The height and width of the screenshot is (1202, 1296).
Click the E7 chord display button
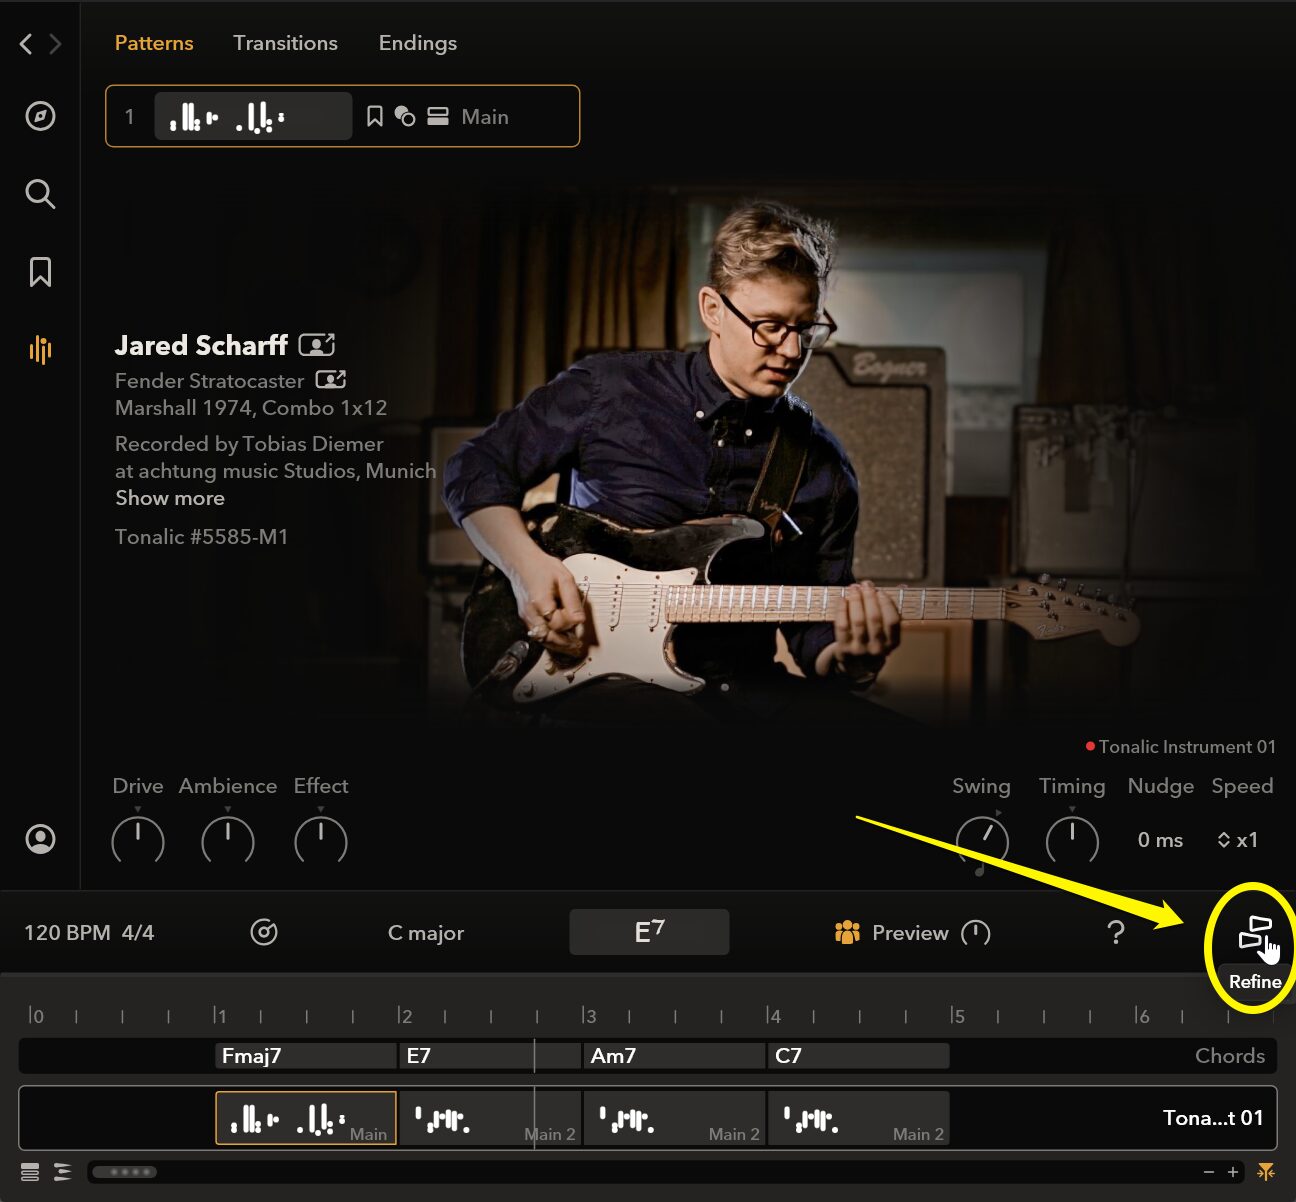[x=649, y=932]
